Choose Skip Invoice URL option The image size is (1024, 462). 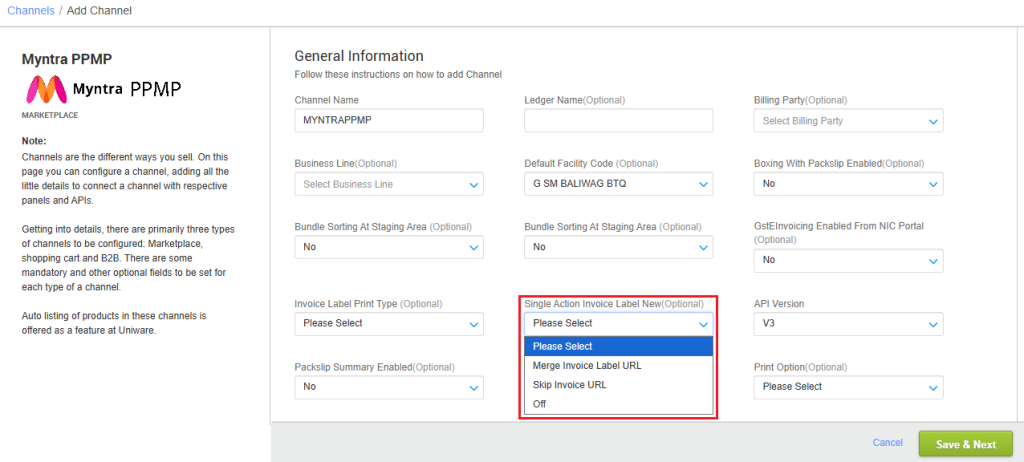pos(618,385)
